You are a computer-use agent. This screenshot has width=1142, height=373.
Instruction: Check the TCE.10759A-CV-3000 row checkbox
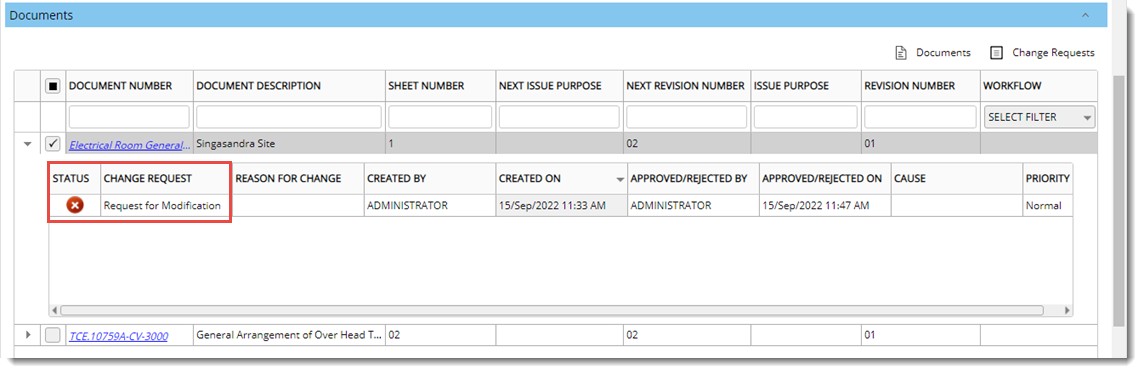tap(53, 335)
